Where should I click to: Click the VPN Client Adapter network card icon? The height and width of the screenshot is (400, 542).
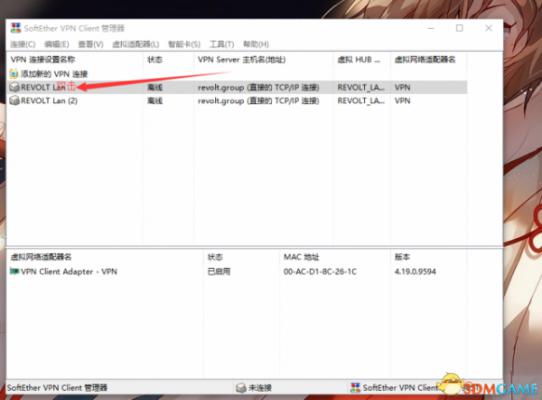coord(14,271)
